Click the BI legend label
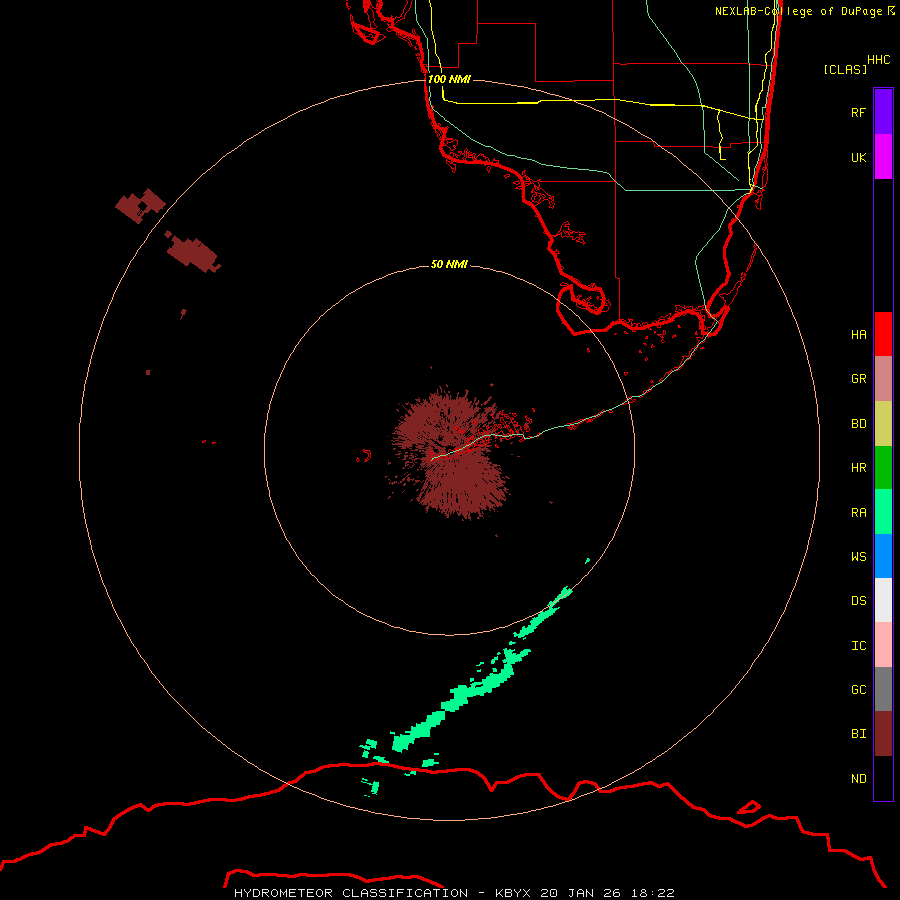This screenshot has width=900, height=900. point(858,734)
